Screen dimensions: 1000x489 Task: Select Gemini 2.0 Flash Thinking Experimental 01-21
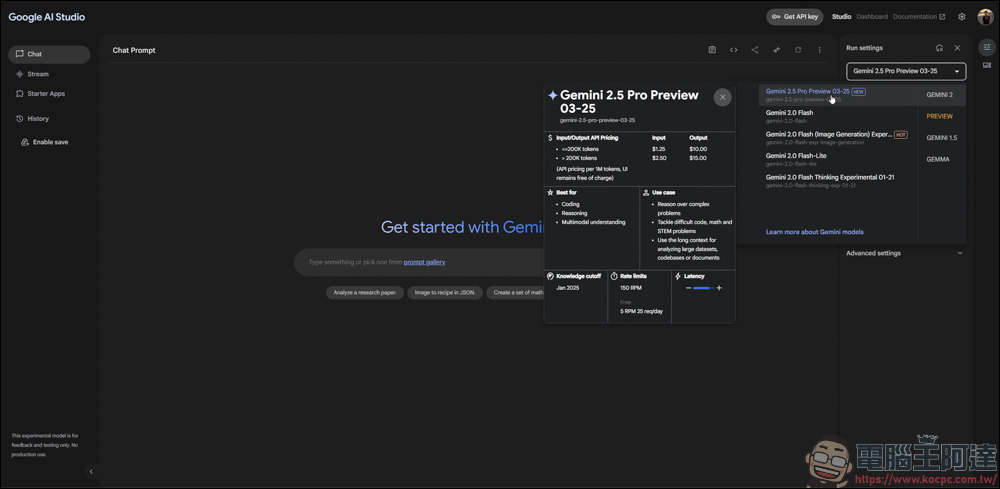pyautogui.click(x=838, y=180)
